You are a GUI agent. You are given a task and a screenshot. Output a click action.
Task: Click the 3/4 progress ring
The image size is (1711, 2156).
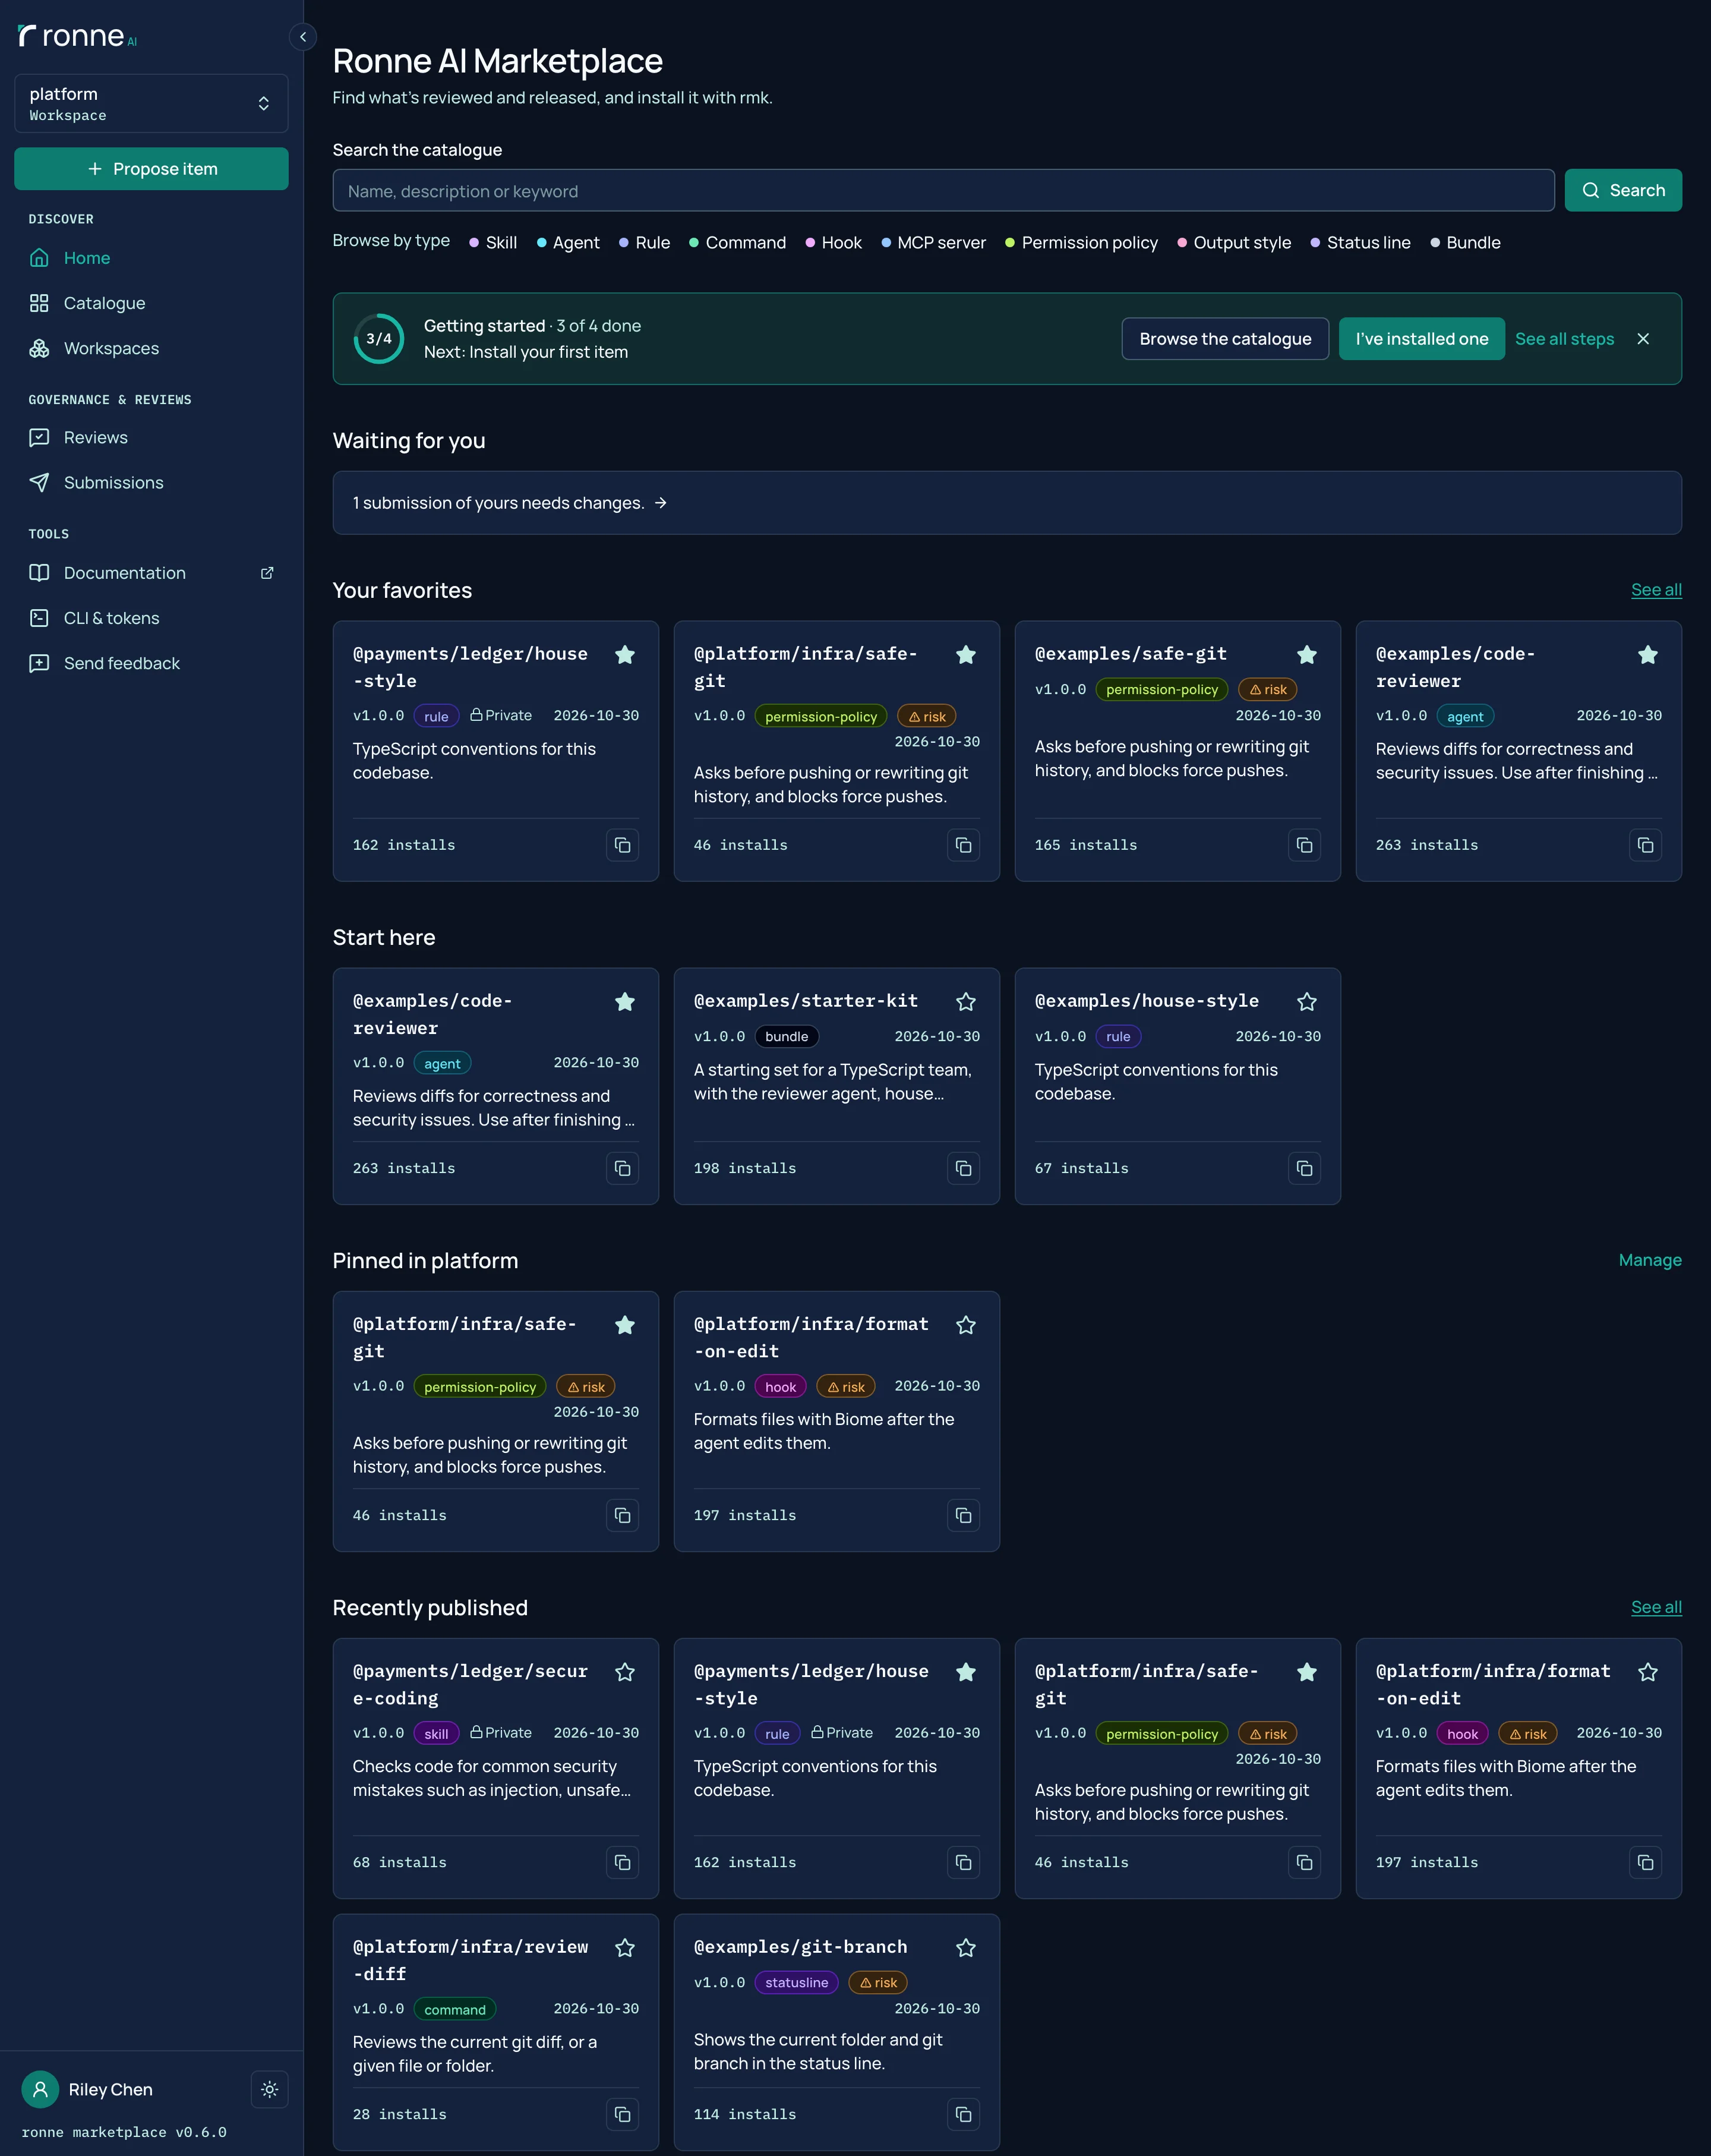tap(379, 339)
